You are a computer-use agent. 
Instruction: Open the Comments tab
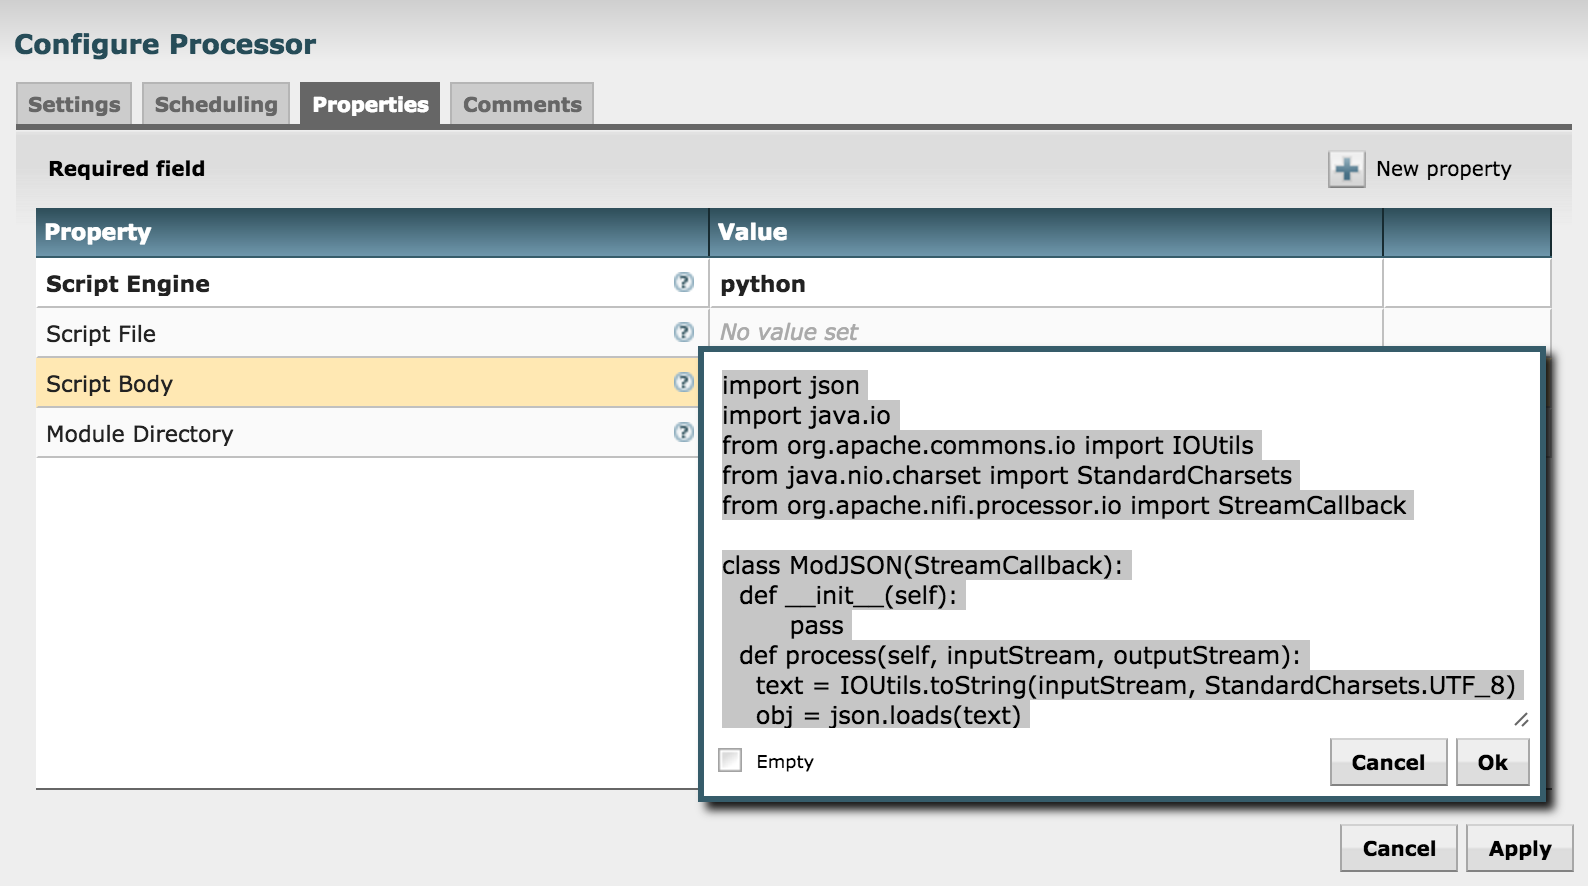pyautogui.click(x=522, y=104)
